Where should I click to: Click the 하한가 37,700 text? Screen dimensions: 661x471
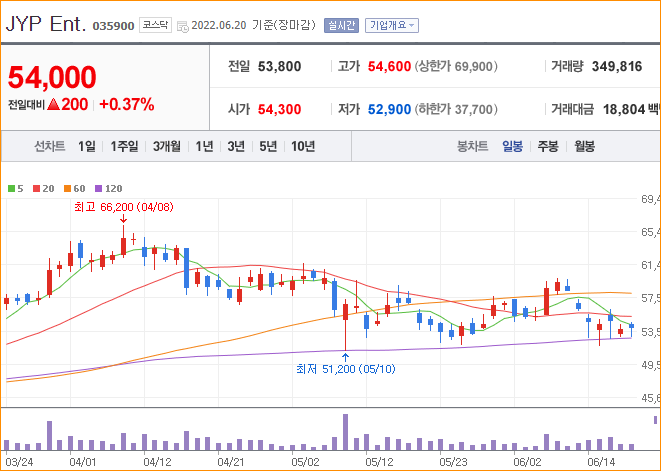click(x=456, y=110)
